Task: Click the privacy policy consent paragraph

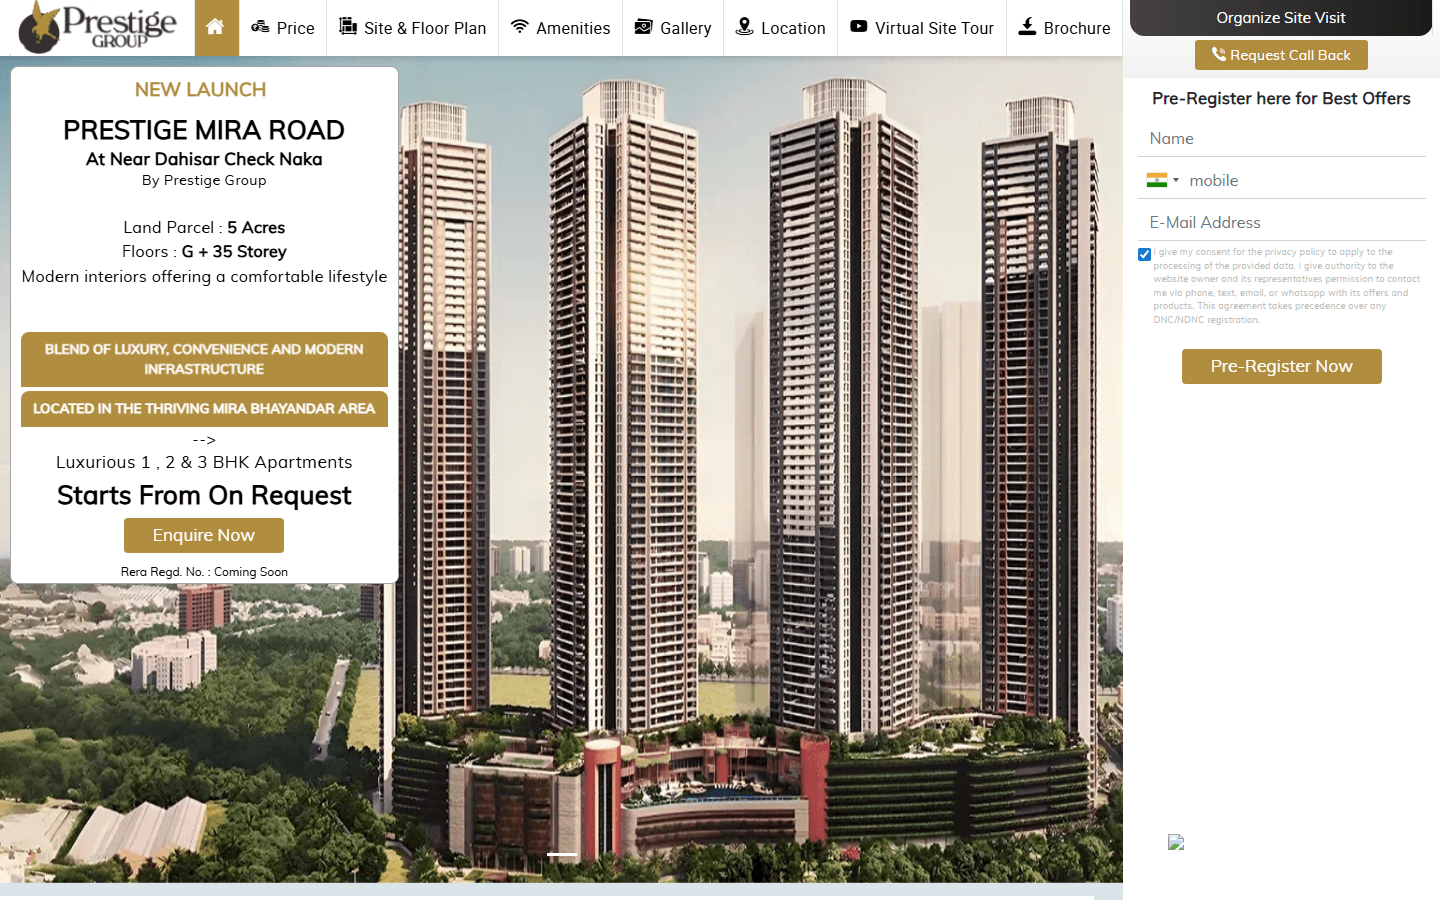Action: point(1287,286)
